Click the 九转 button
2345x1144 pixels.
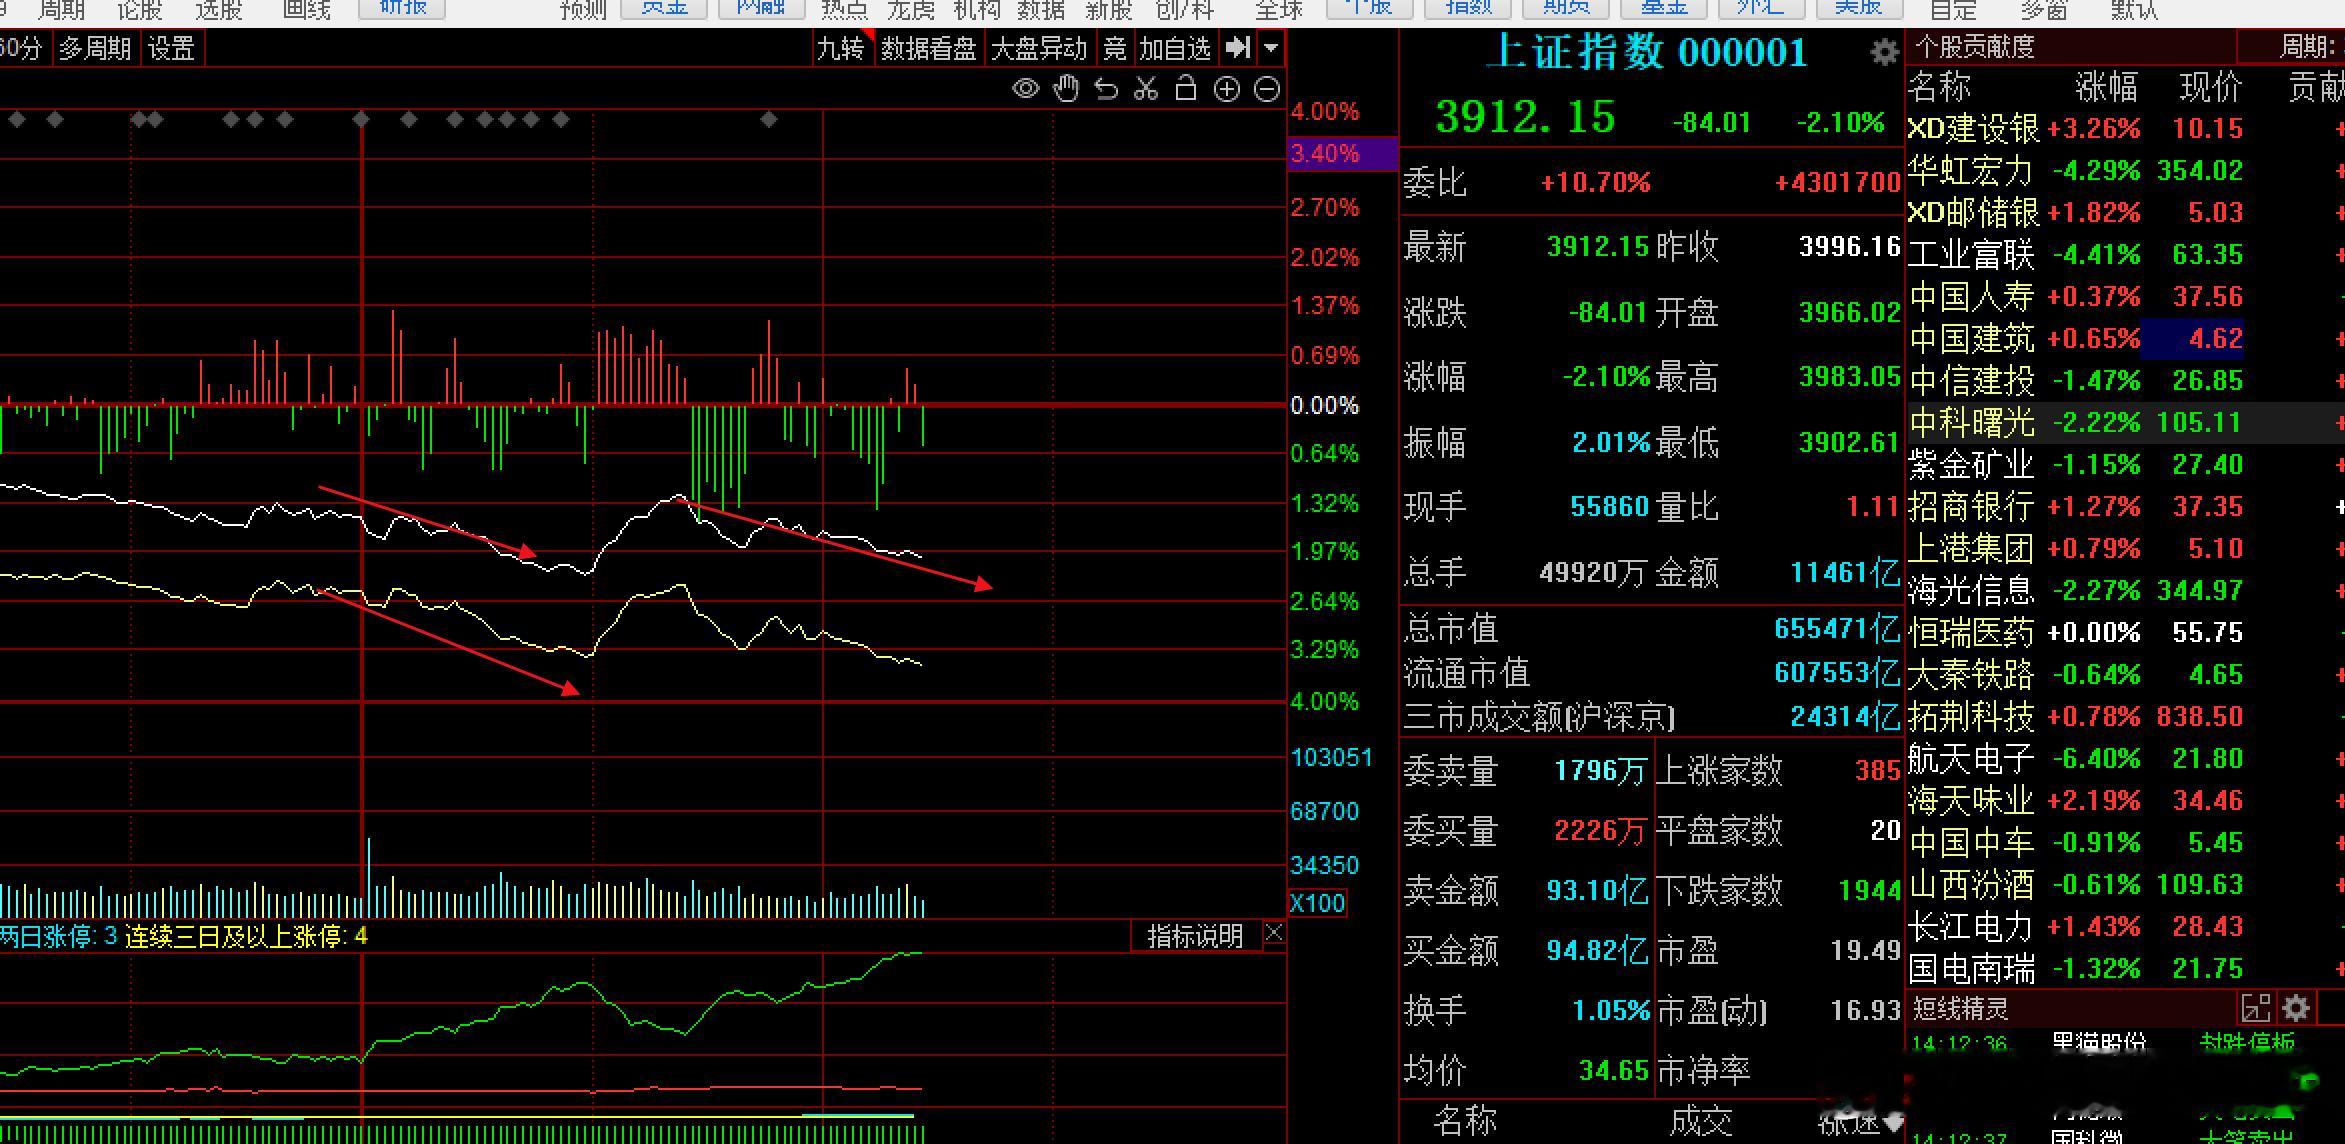coord(840,47)
